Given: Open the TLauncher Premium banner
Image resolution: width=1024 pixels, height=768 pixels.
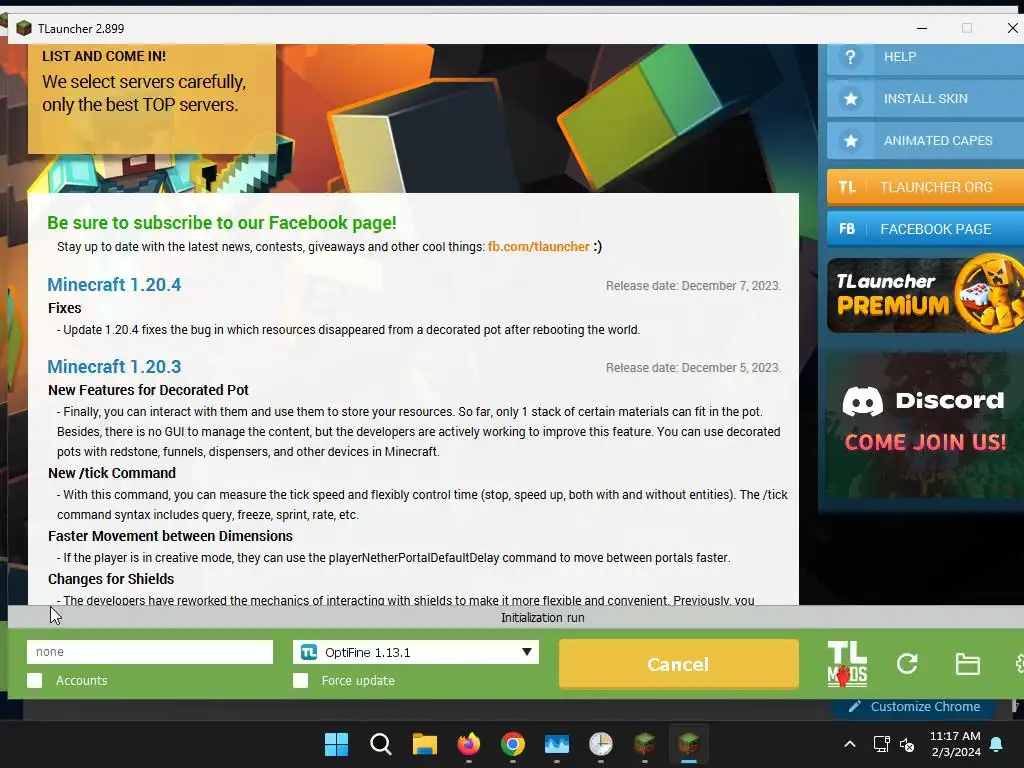Looking at the screenshot, I should pyautogui.click(x=925, y=295).
